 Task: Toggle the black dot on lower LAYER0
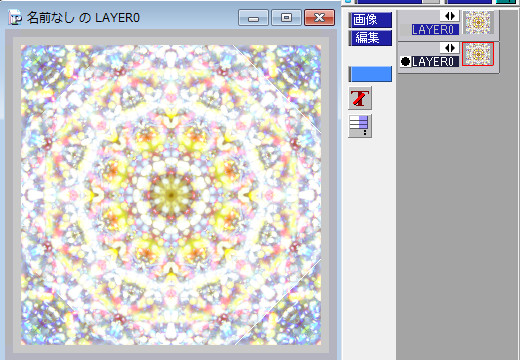pos(405,61)
